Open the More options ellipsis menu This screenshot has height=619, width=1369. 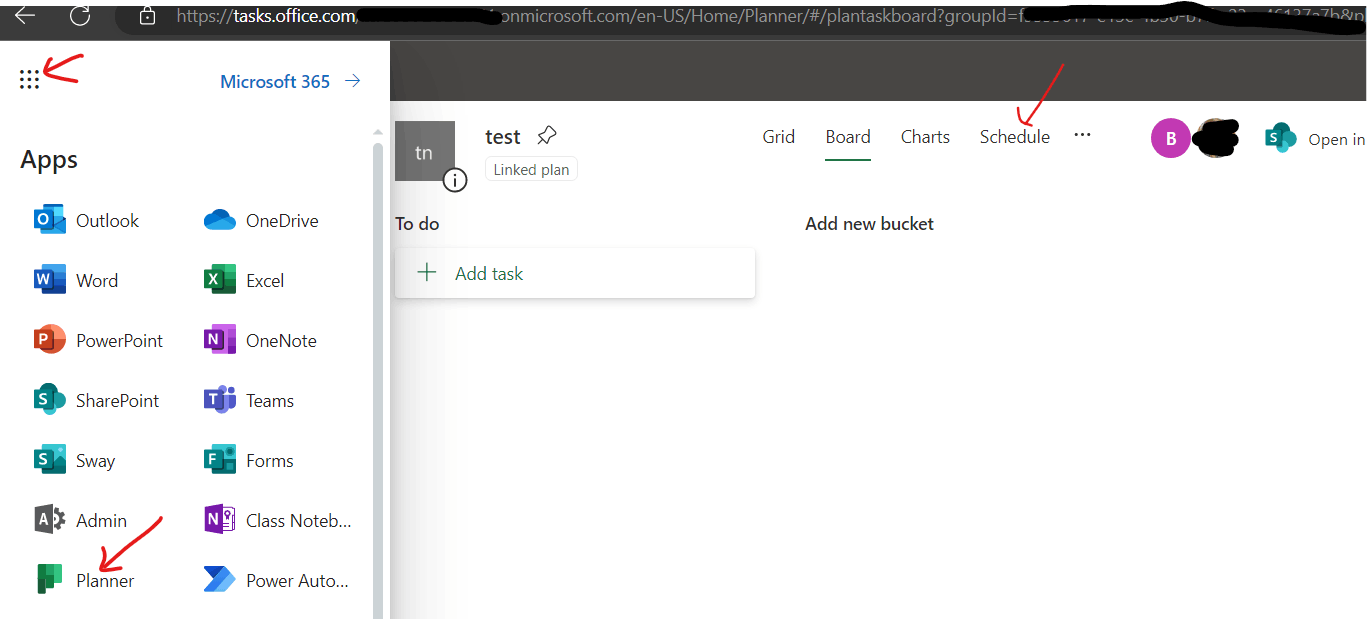click(x=1082, y=137)
